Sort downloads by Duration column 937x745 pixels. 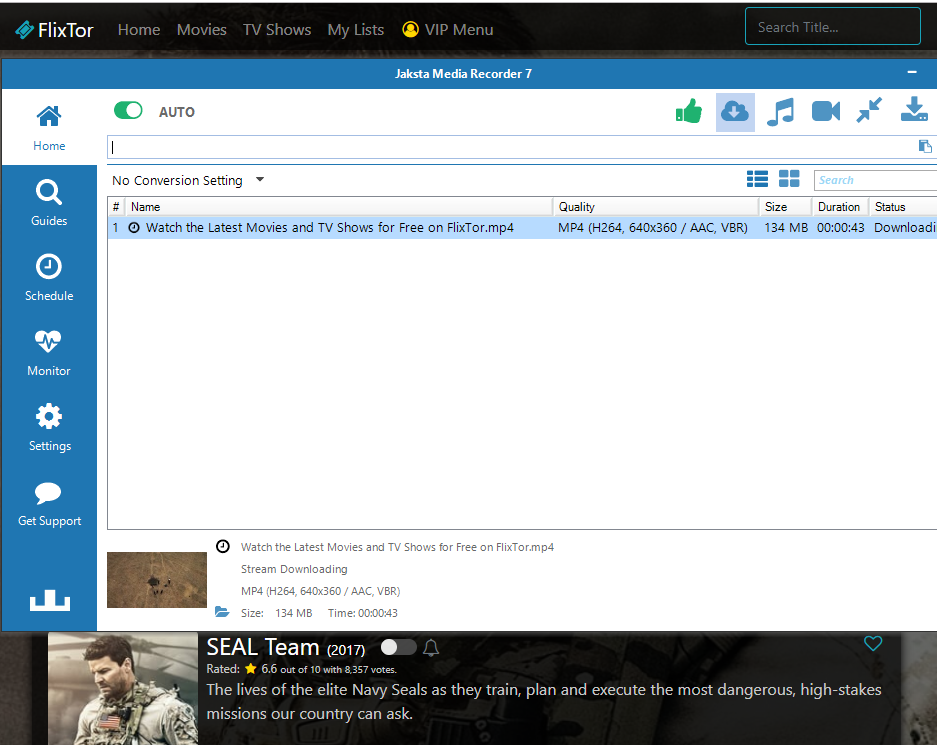click(840, 207)
